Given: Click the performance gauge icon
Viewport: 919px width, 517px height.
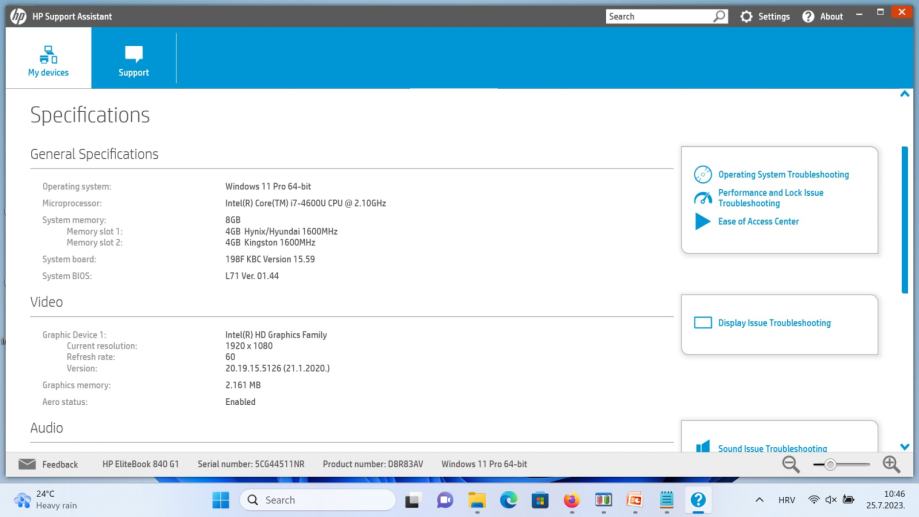Looking at the screenshot, I should [x=703, y=198].
